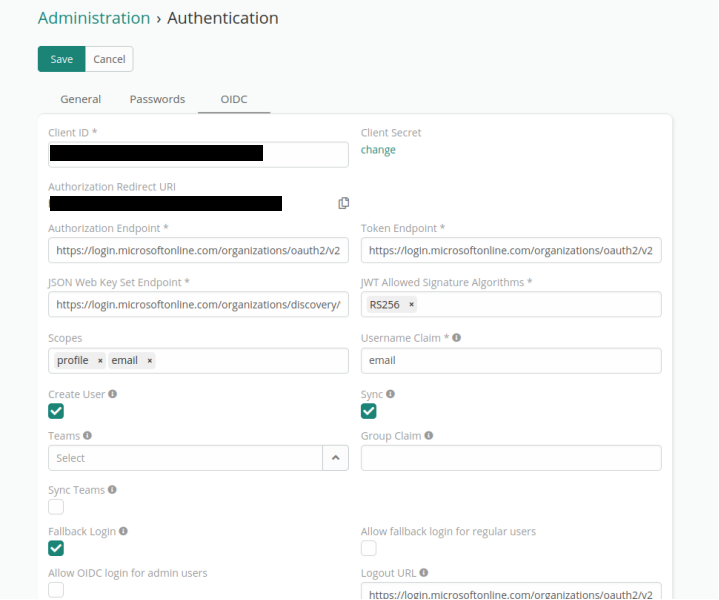Image resolution: width=719 pixels, height=600 pixels.
Task: Click the Group Claim input field
Action: (510, 458)
